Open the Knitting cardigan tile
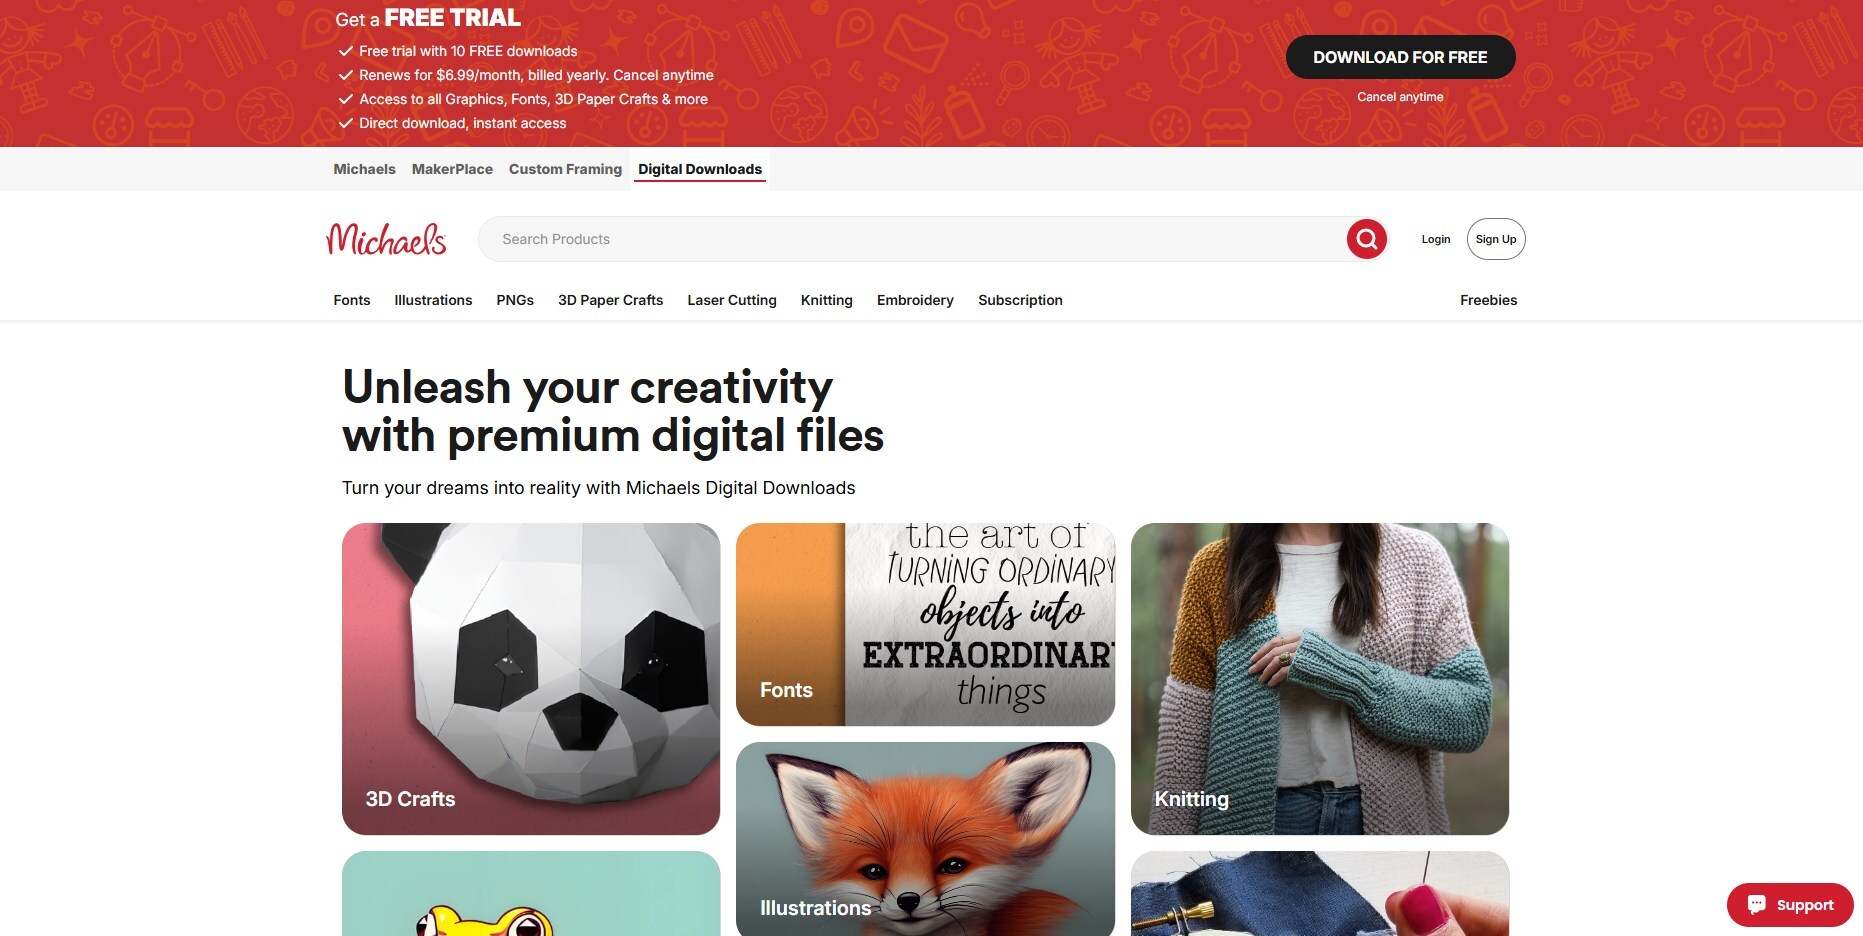The image size is (1863, 936). pos(1320,679)
